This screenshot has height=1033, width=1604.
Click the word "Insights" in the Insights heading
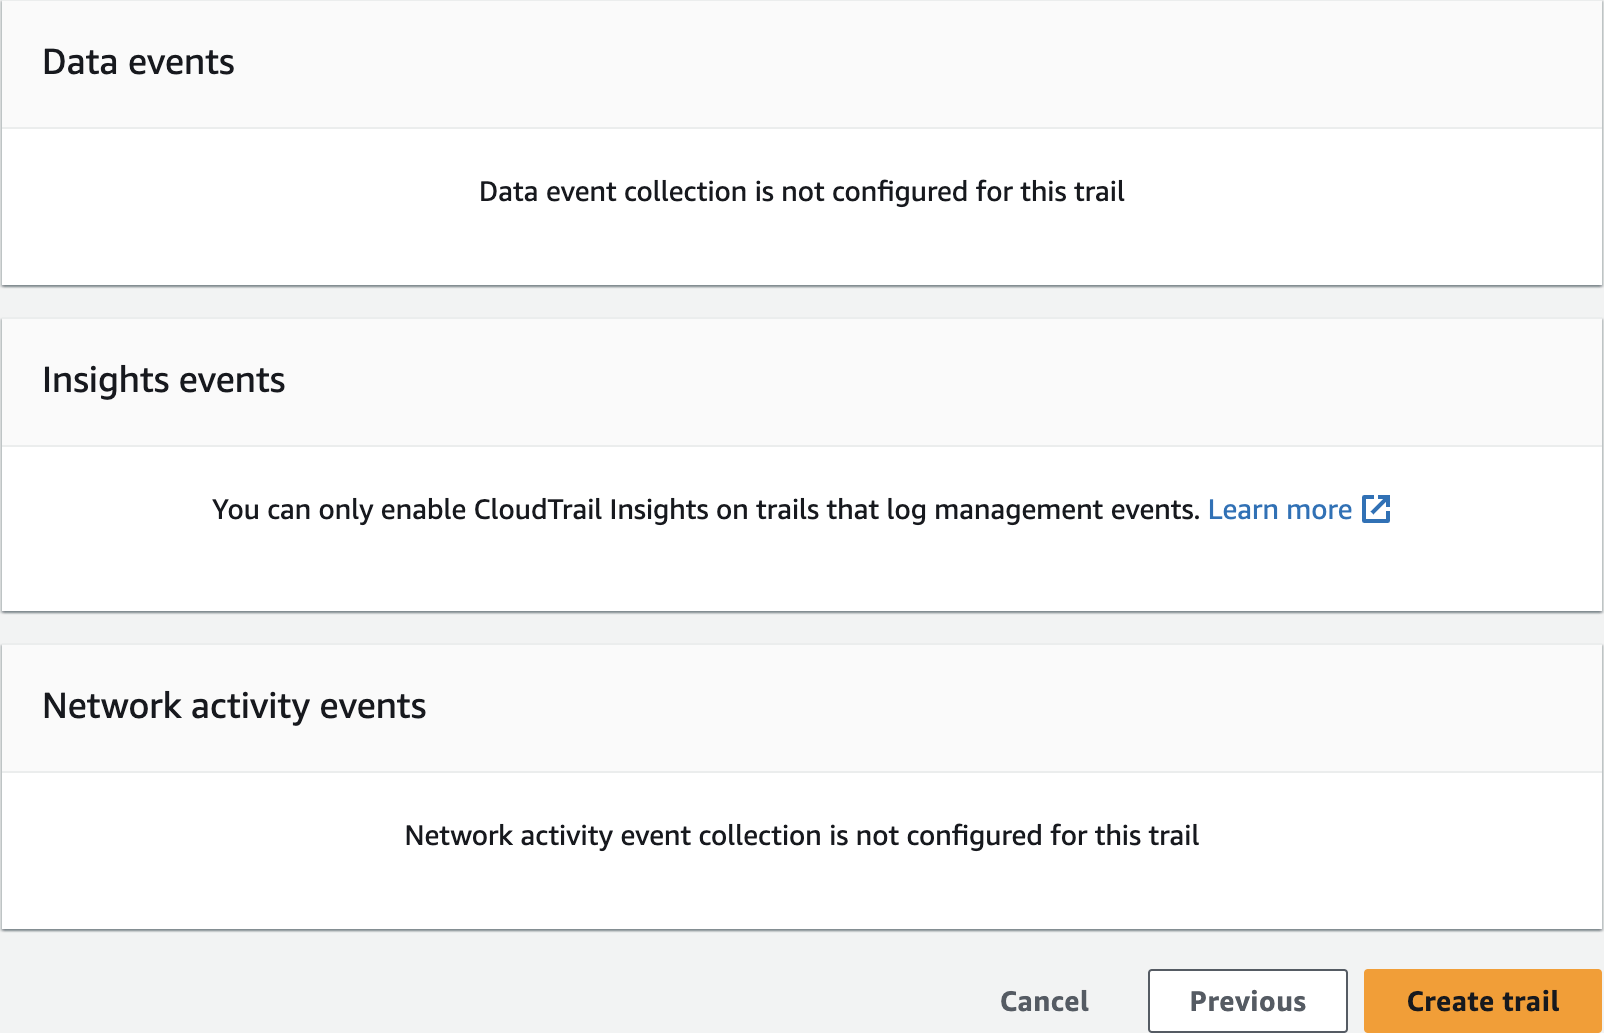point(105,380)
